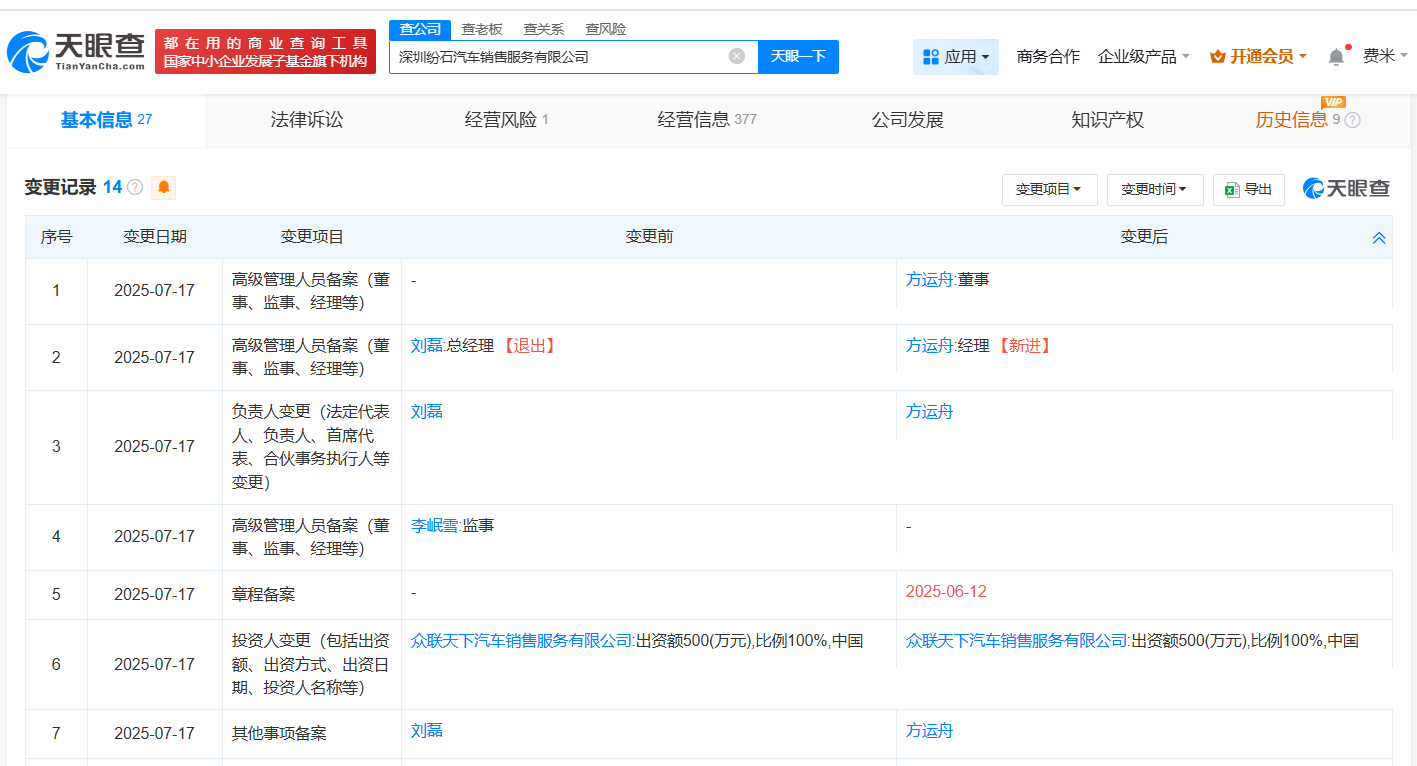Collapse the table with the double chevron
The image size is (1417, 766).
click(x=1379, y=238)
